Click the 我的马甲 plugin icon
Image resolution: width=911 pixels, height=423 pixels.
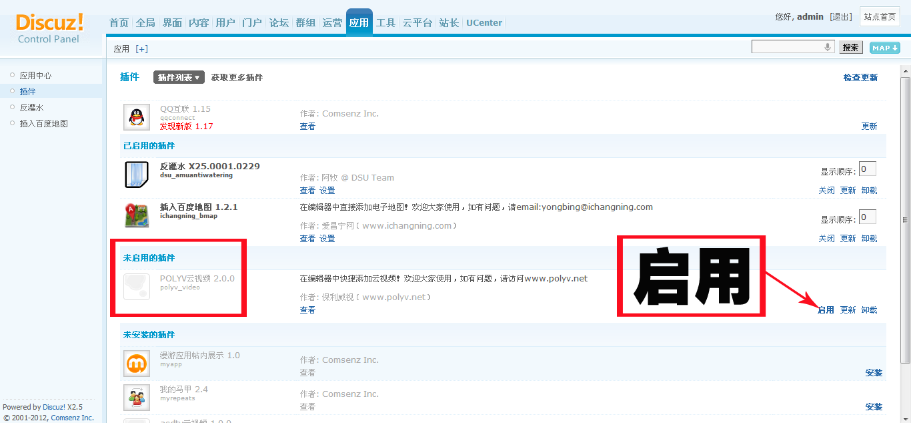pyautogui.click(x=137, y=397)
